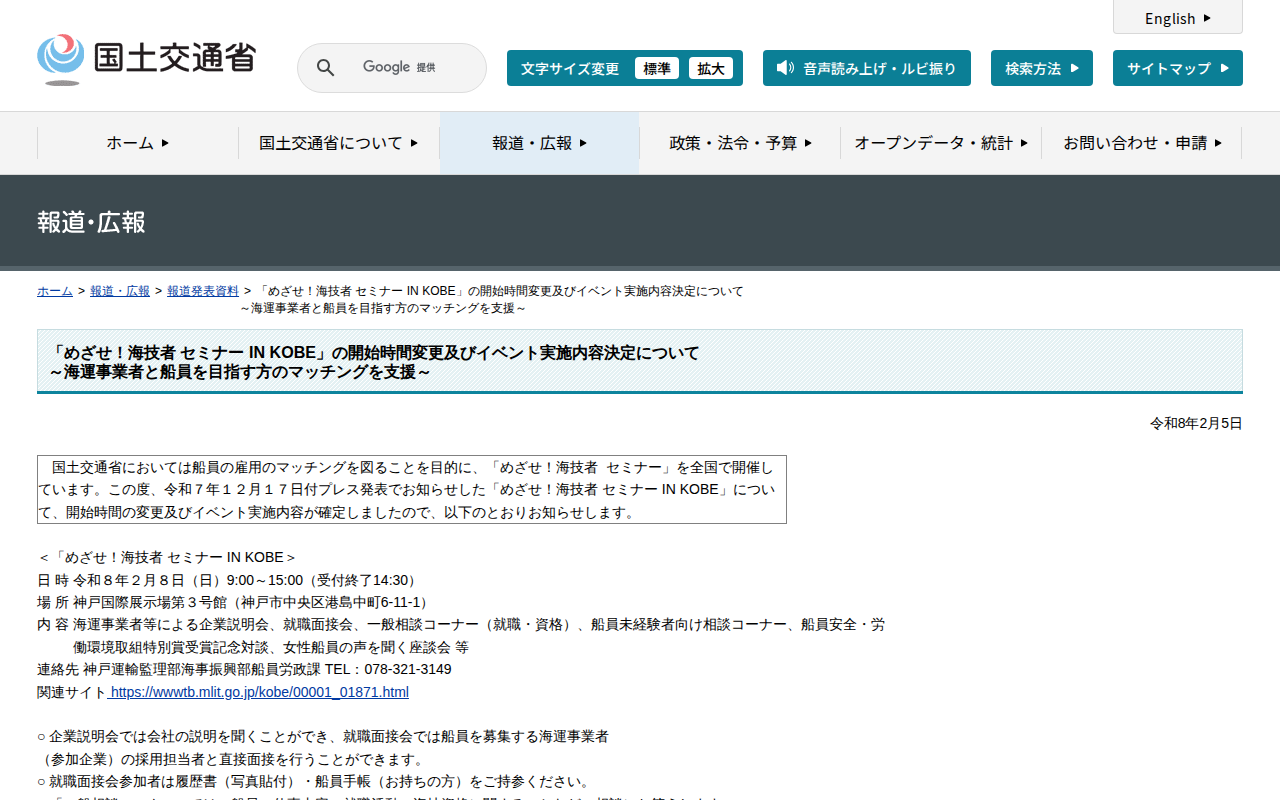This screenshot has height=800, width=1280.
Task: Click into the Google search field
Action: point(410,68)
